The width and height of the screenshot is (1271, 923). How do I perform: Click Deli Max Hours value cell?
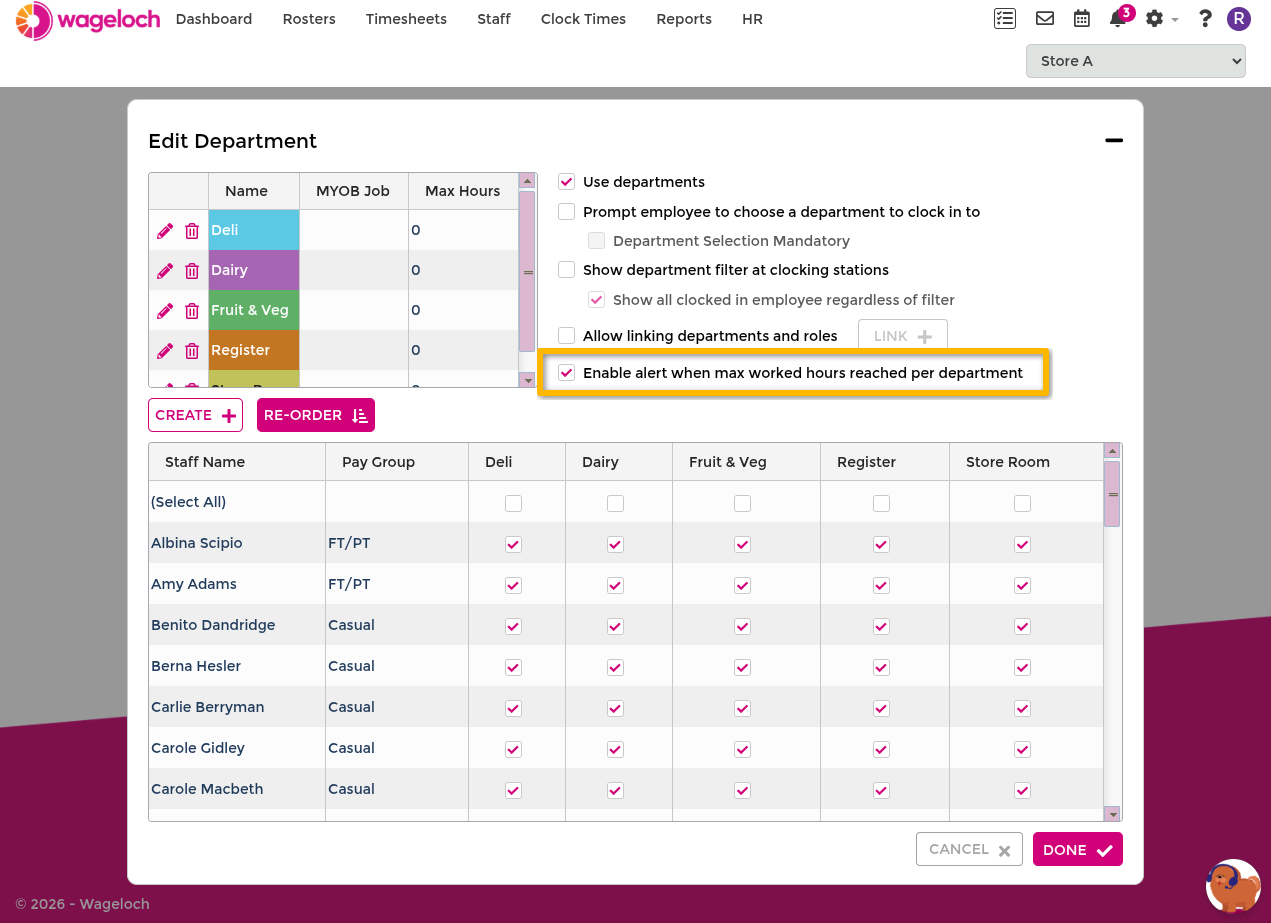463,230
